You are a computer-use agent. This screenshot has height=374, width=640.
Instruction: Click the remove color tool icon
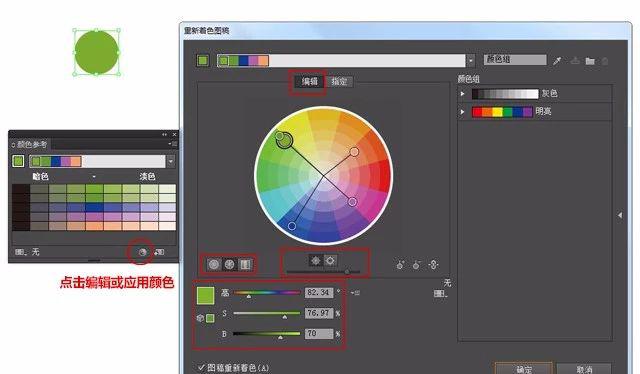[416, 265]
